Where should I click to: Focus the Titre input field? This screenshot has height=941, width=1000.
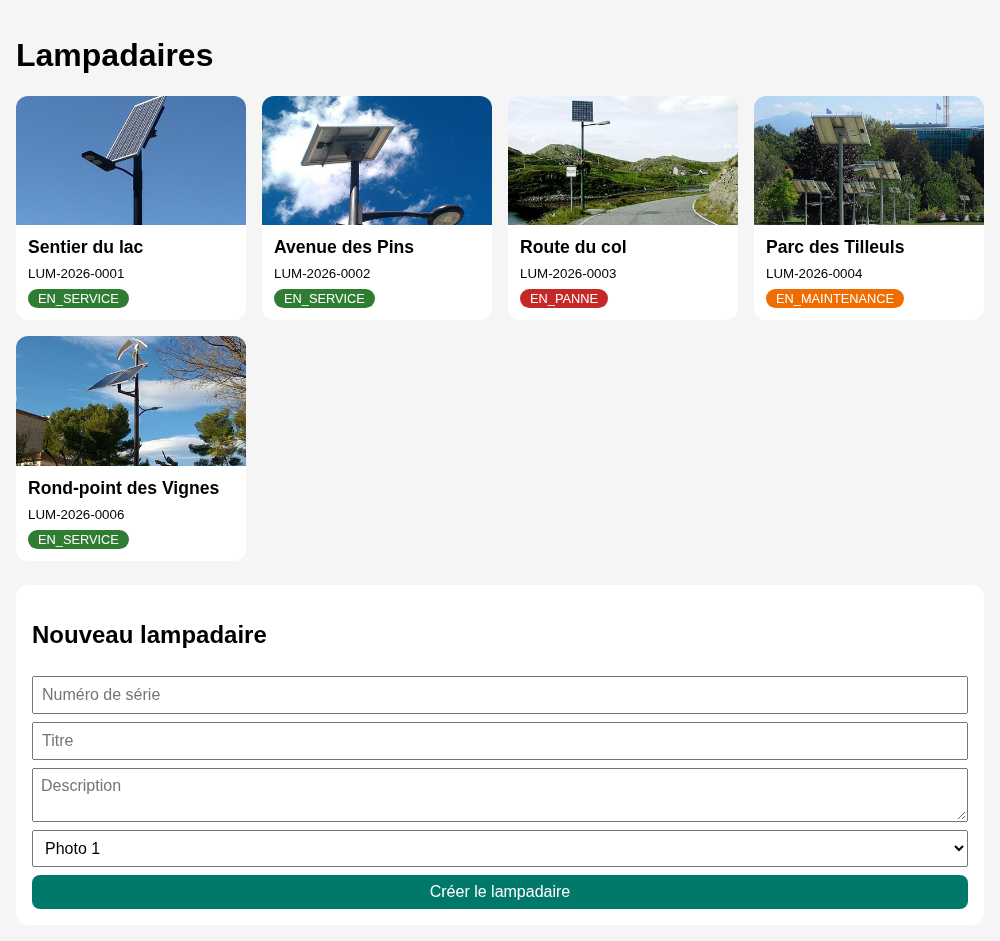coord(500,741)
